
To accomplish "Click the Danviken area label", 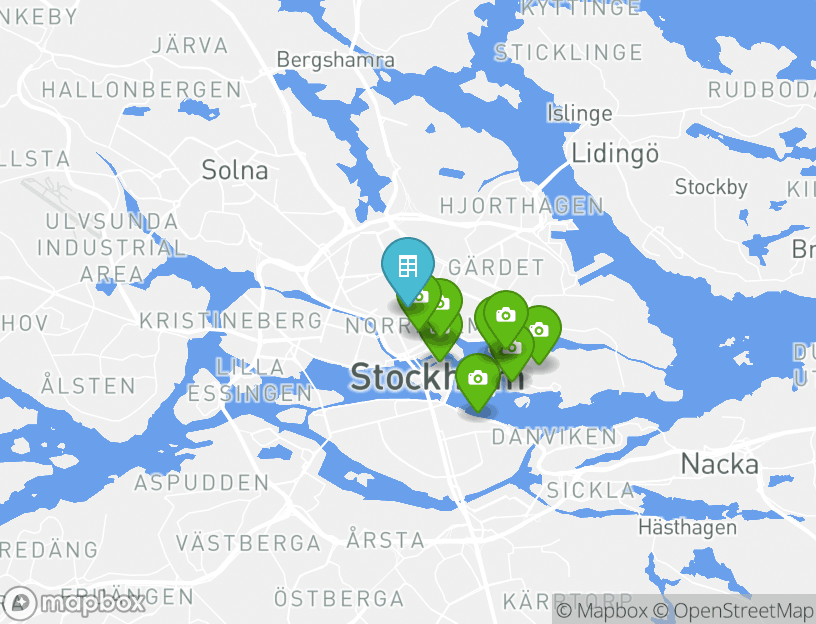I will (555, 437).
